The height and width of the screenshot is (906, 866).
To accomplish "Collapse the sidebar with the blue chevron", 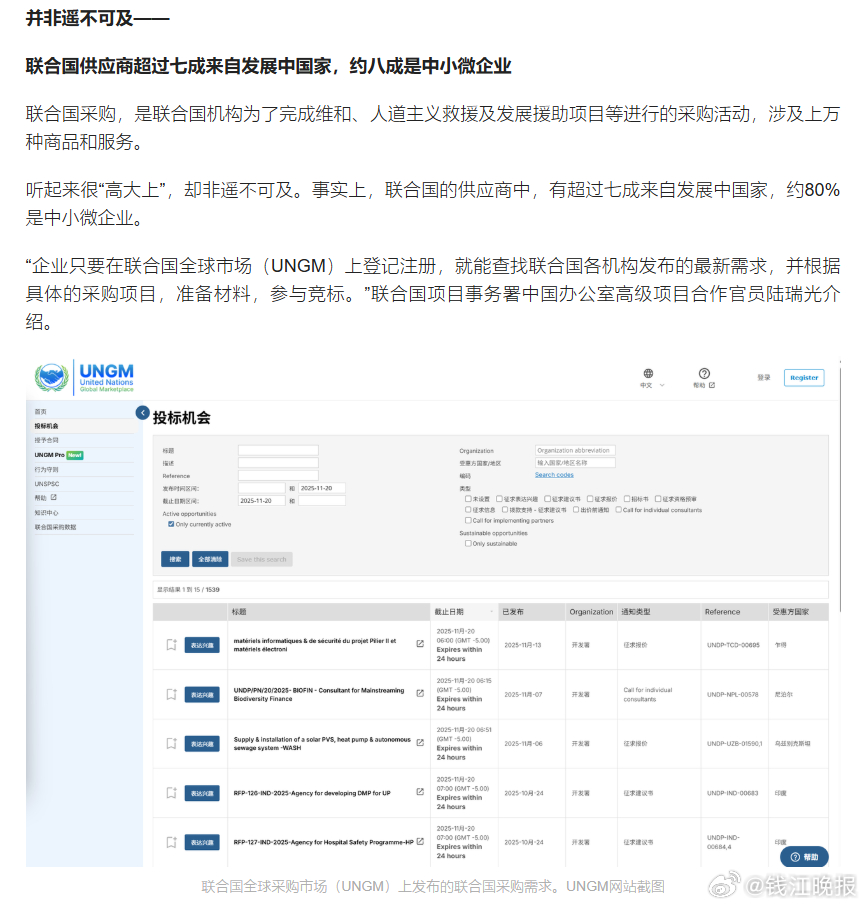I will click(141, 411).
